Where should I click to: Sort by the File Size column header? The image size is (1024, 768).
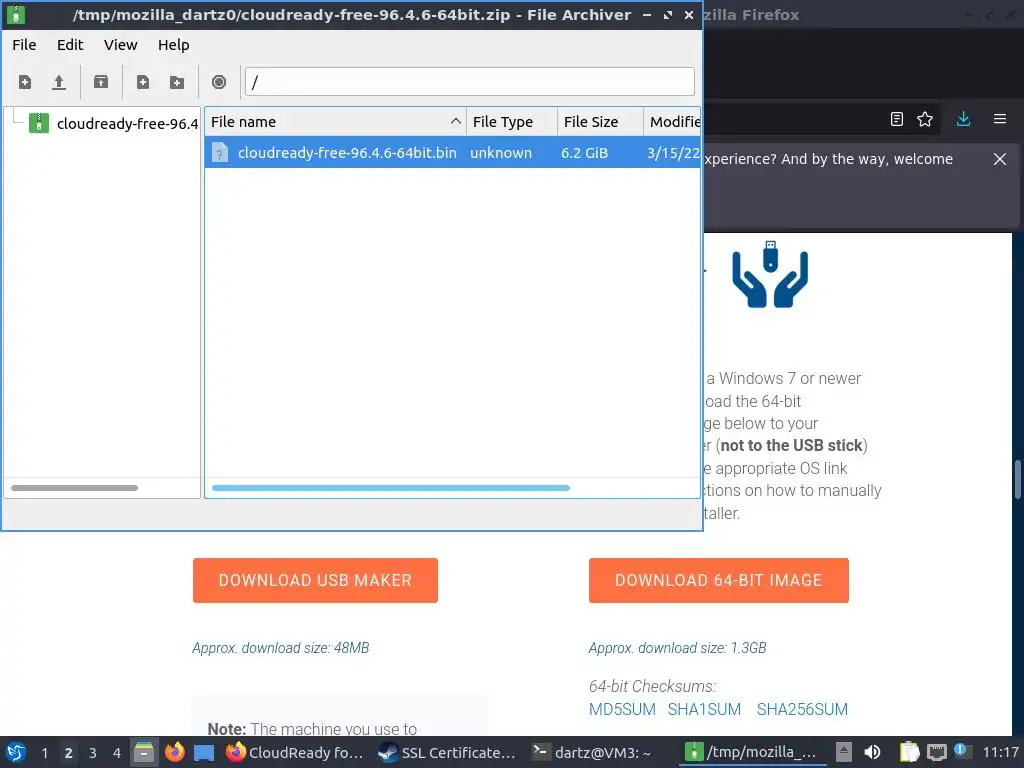point(600,122)
